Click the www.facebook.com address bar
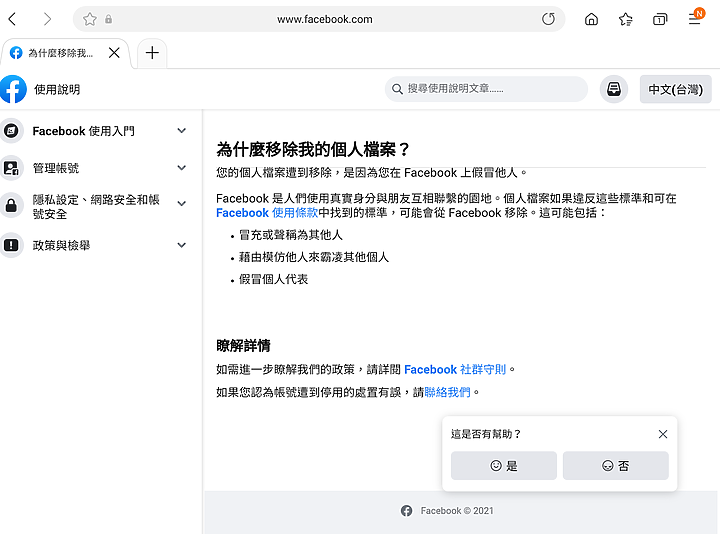 [319, 19]
